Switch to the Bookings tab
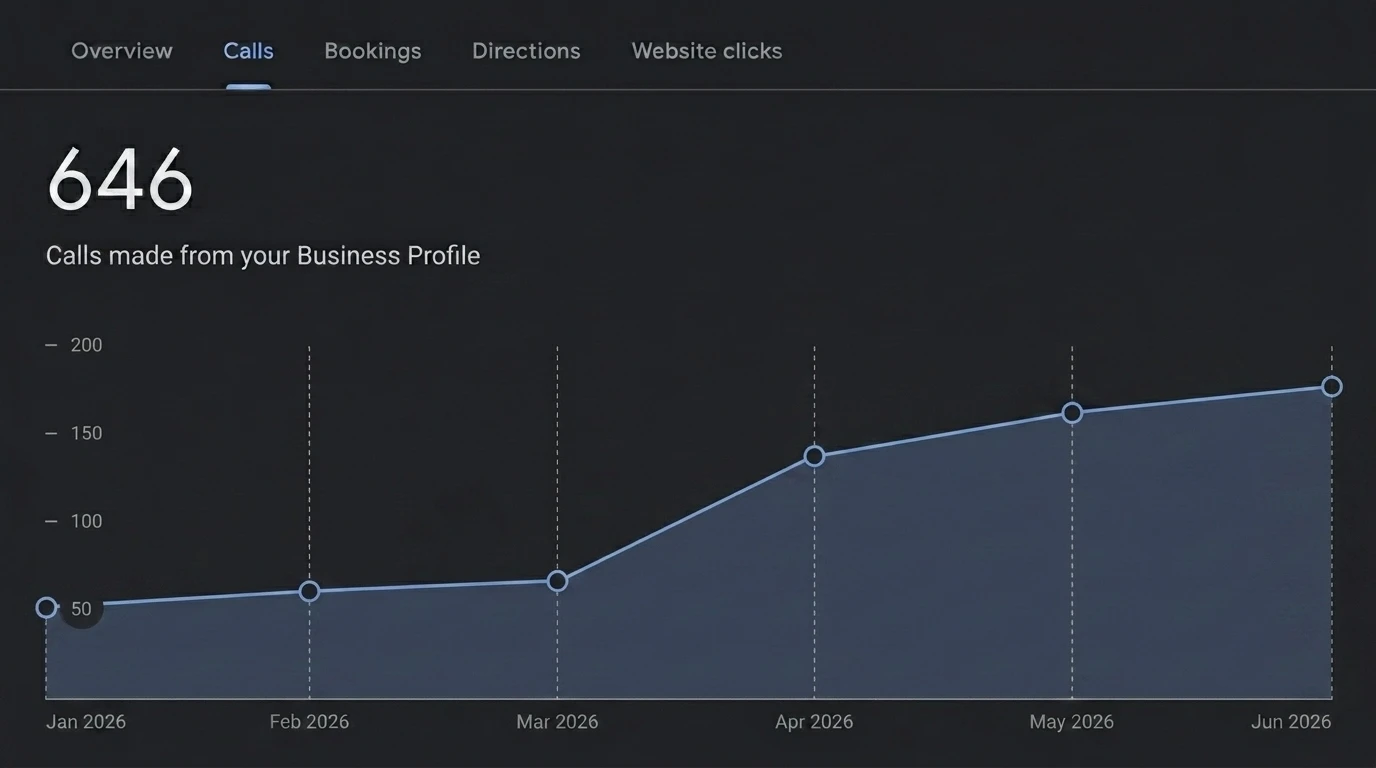This screenshot has width=1376, height=768. point(373,51)
